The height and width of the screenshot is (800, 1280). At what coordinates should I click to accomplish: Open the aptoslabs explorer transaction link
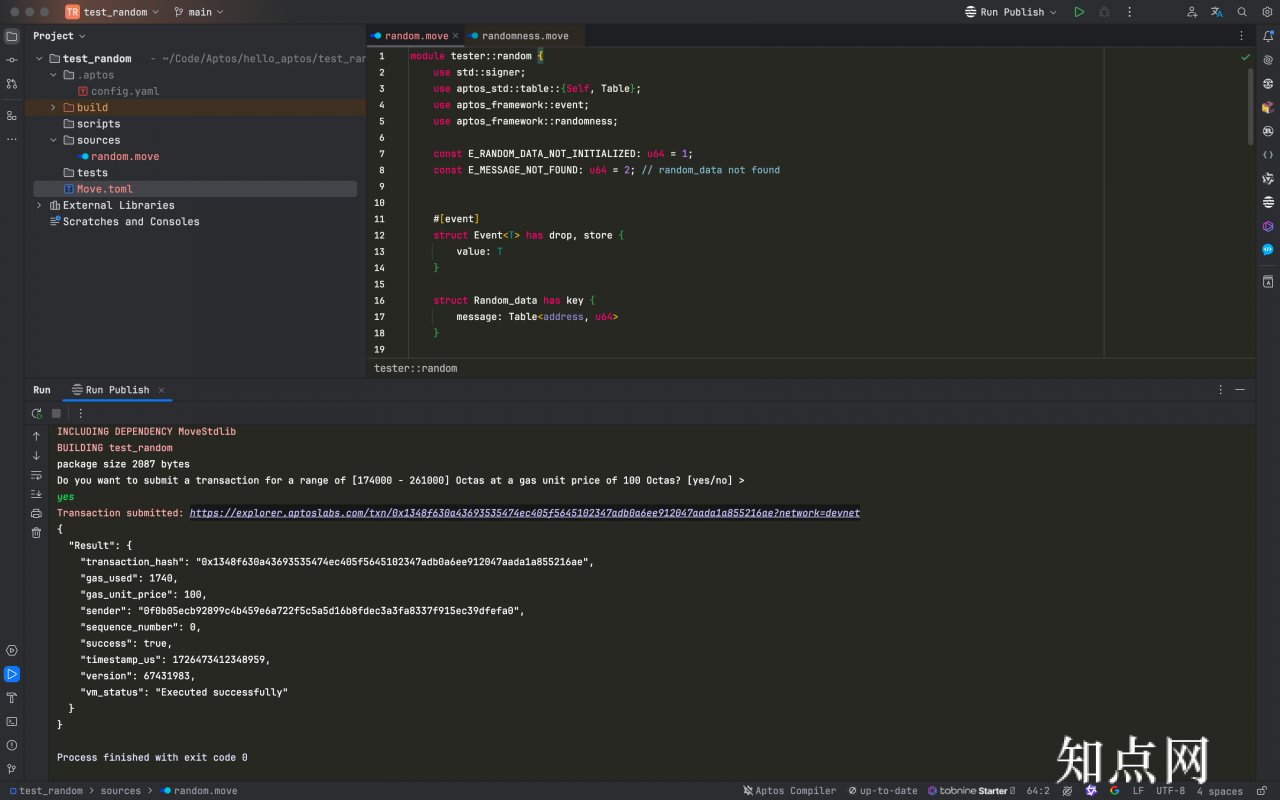(x=525, y=513)
